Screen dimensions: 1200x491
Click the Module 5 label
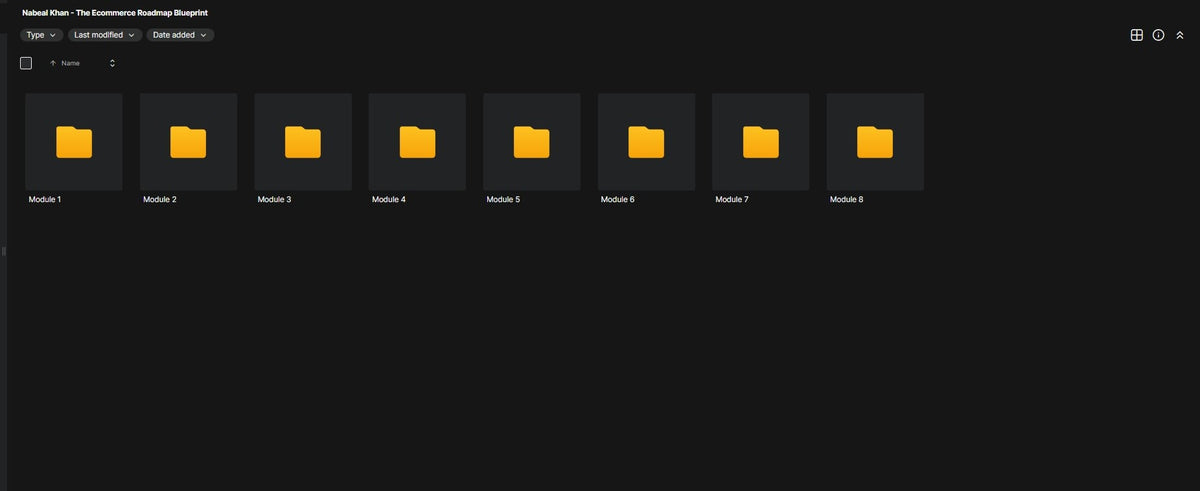(503, 200)
